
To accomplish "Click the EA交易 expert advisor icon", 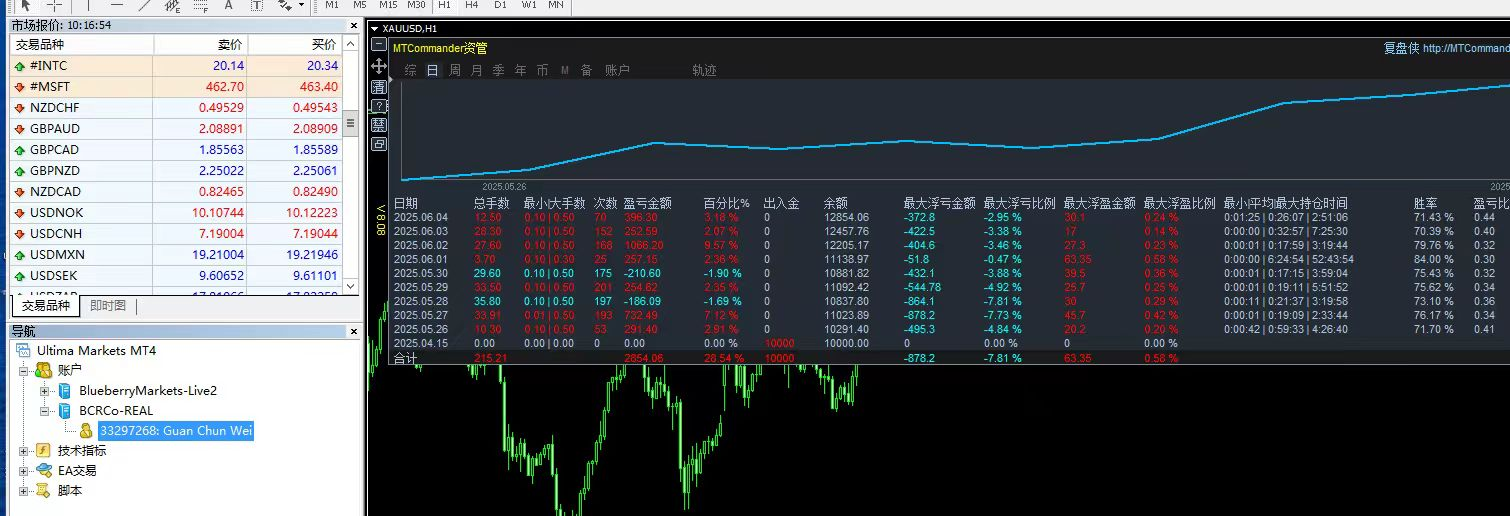I will tap(44, 471).
